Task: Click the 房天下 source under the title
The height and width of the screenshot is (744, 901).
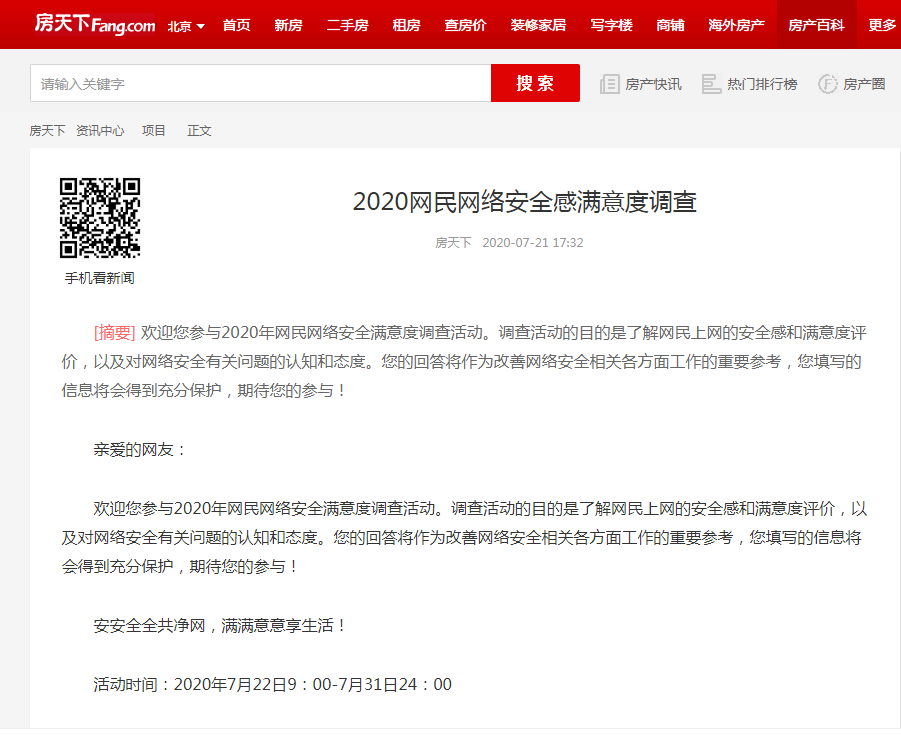Action: 453,242
